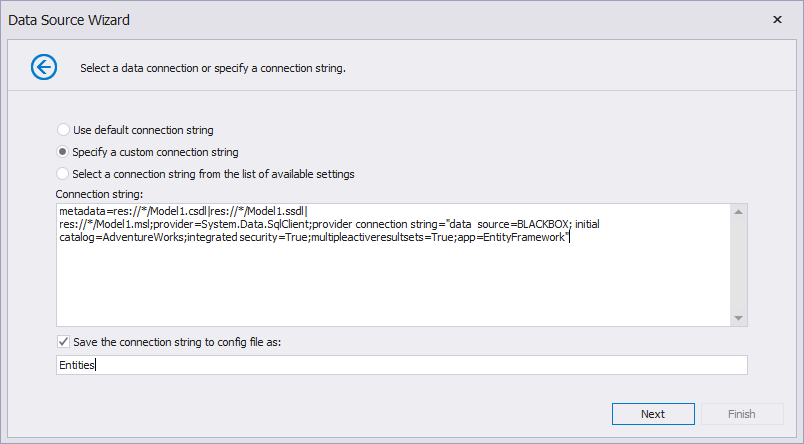Click the Connection string label
Image resolution: width=804 pixels, height=444 pixels.
coord(100,193)
